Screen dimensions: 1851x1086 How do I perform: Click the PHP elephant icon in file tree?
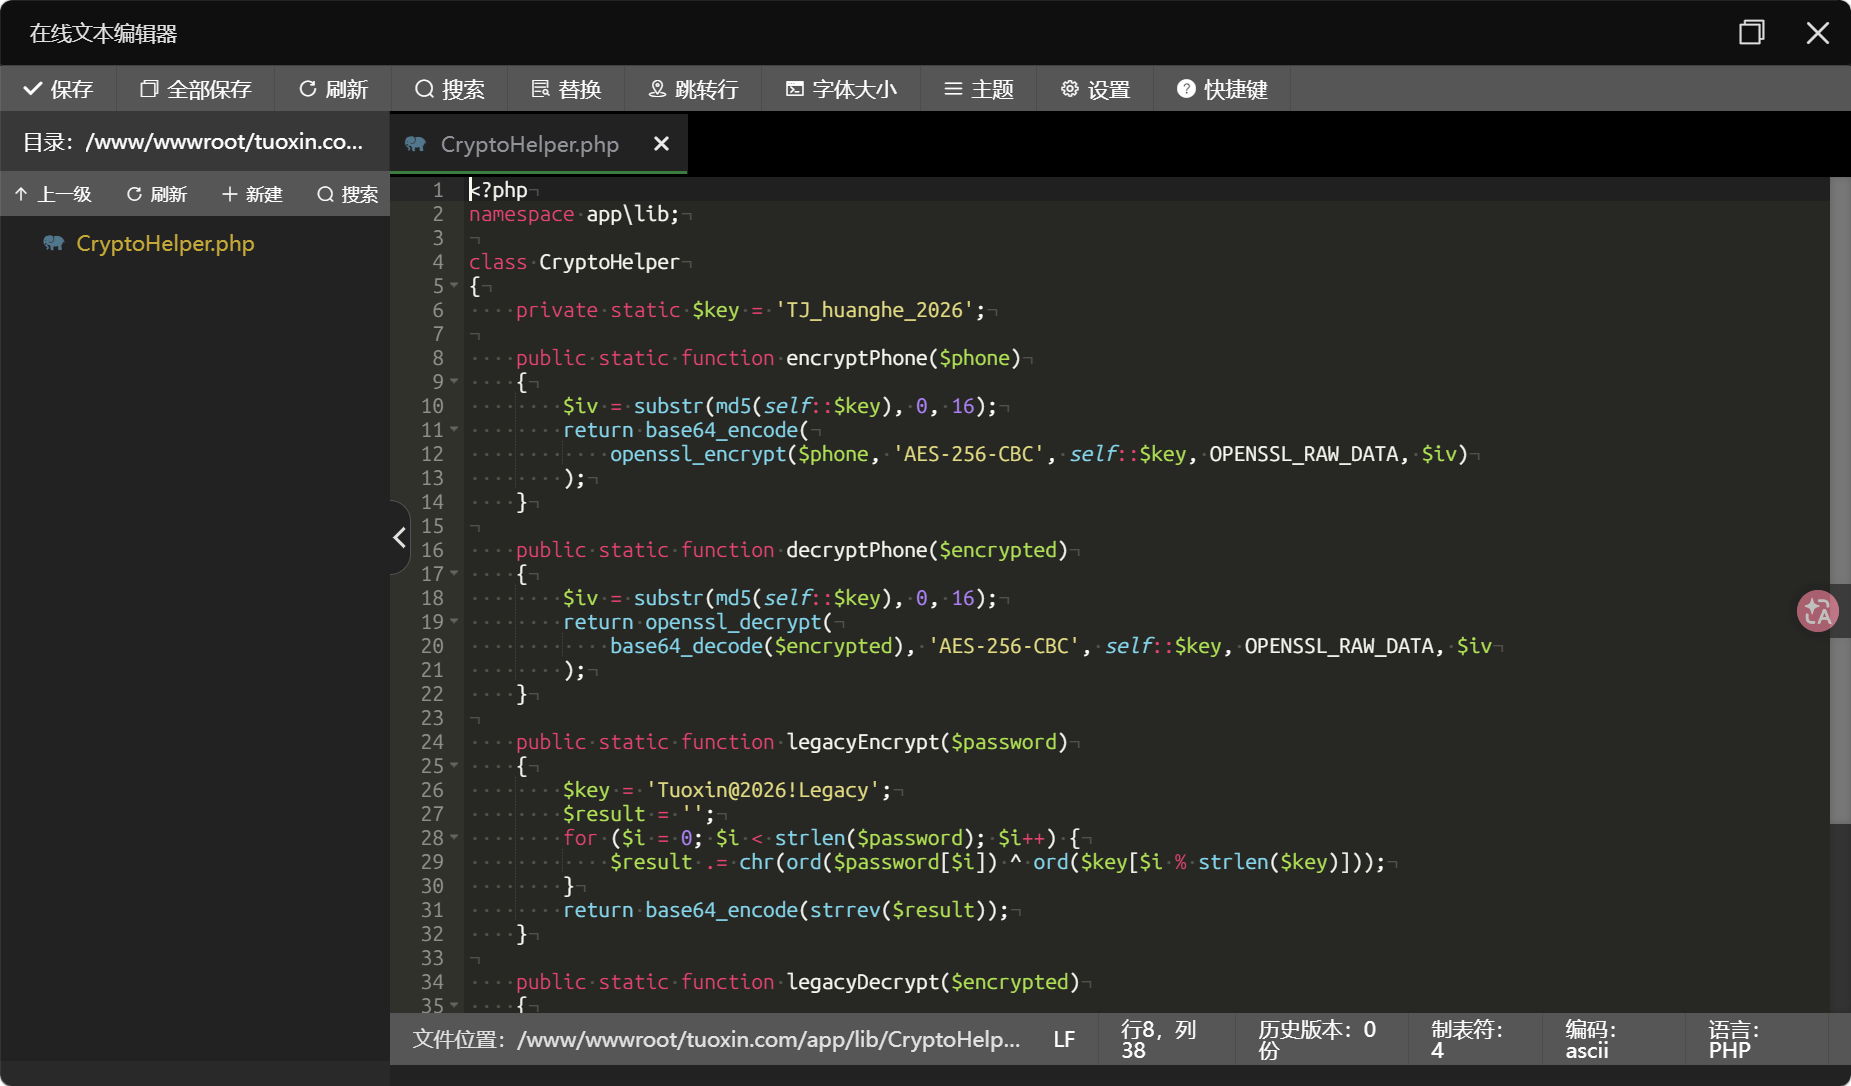pos(53,243)
